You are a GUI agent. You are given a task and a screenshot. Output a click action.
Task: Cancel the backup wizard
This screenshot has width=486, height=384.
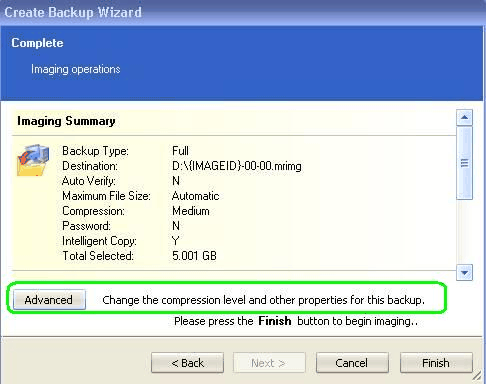pyautogui.click(x=352, y=363)
